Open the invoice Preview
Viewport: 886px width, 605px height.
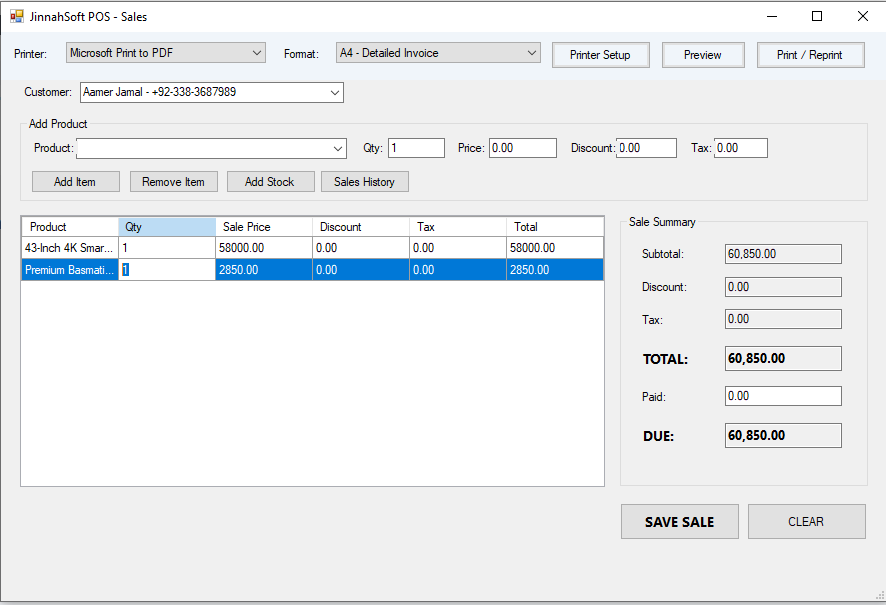point(703,55)
